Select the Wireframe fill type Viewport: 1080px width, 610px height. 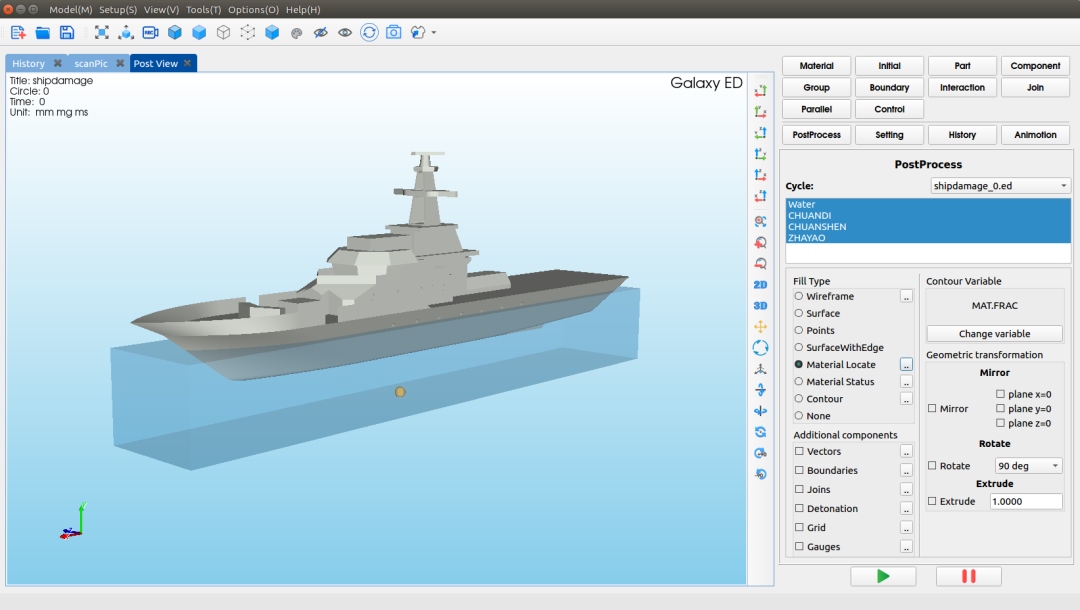[x=799, y=296]
